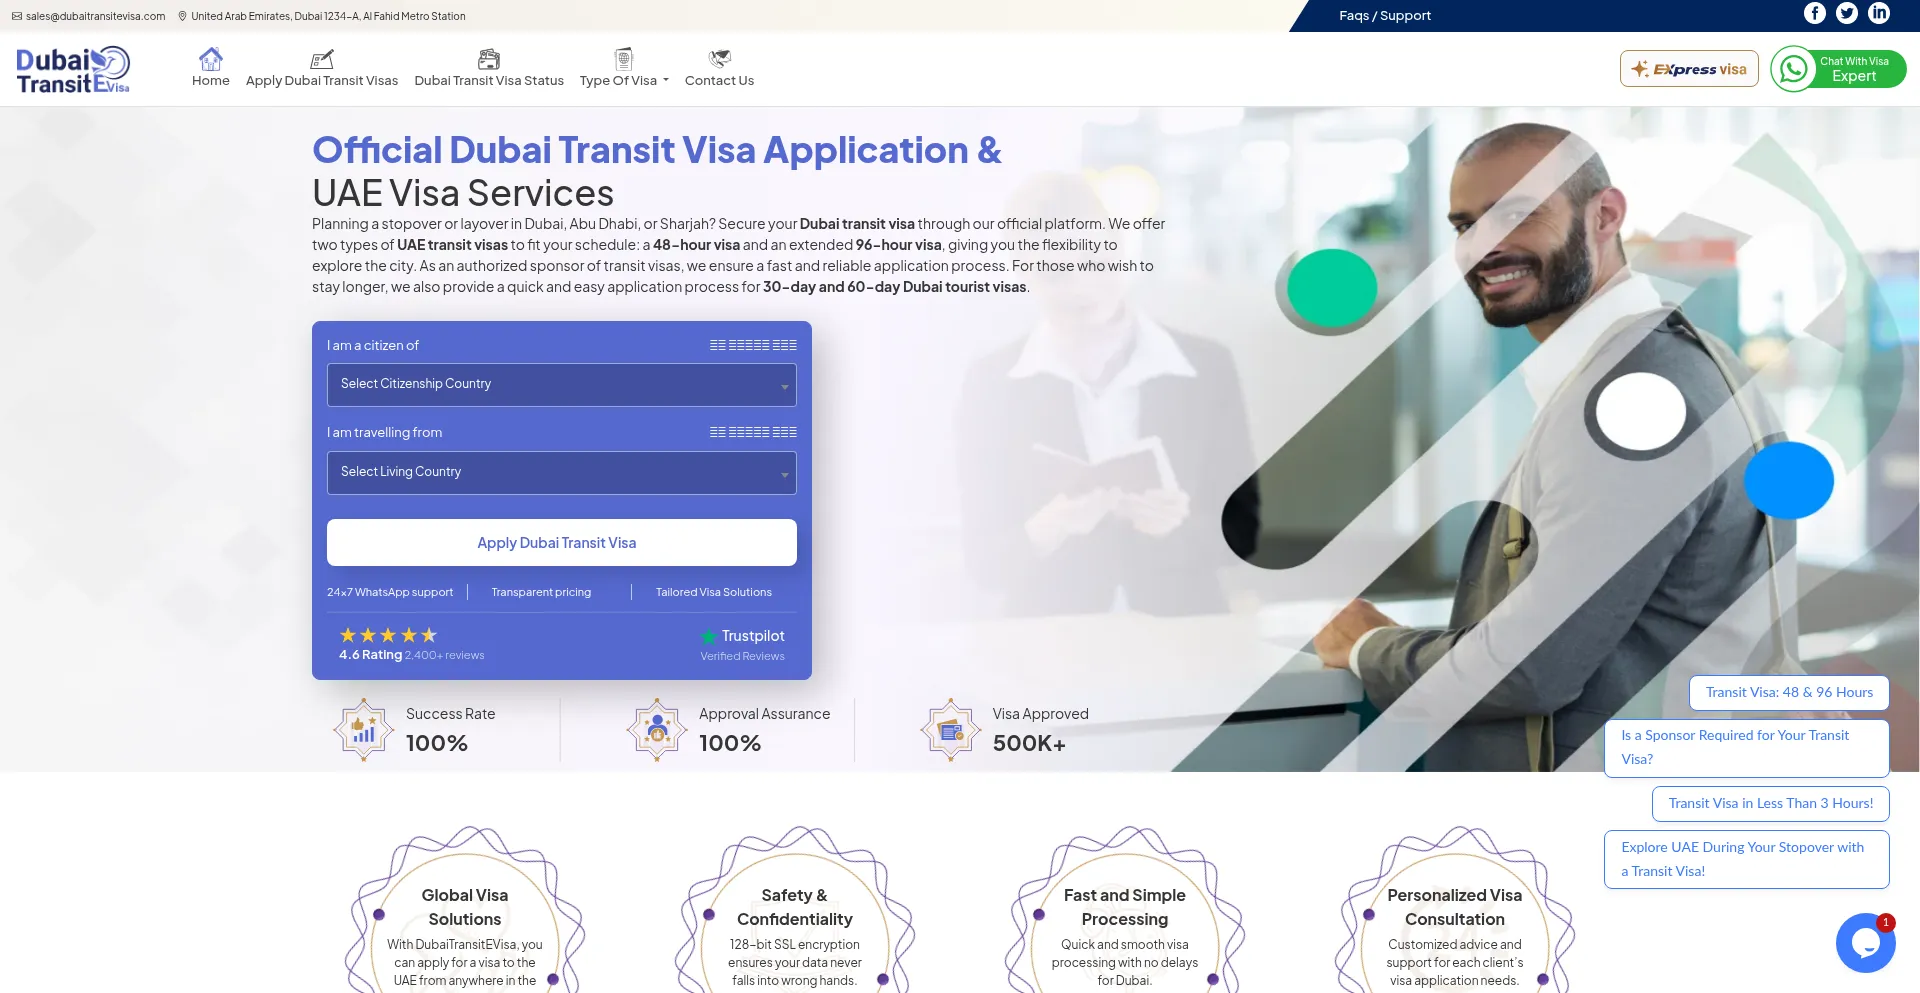Open the live chat bubble widget

coord(1866,943)
